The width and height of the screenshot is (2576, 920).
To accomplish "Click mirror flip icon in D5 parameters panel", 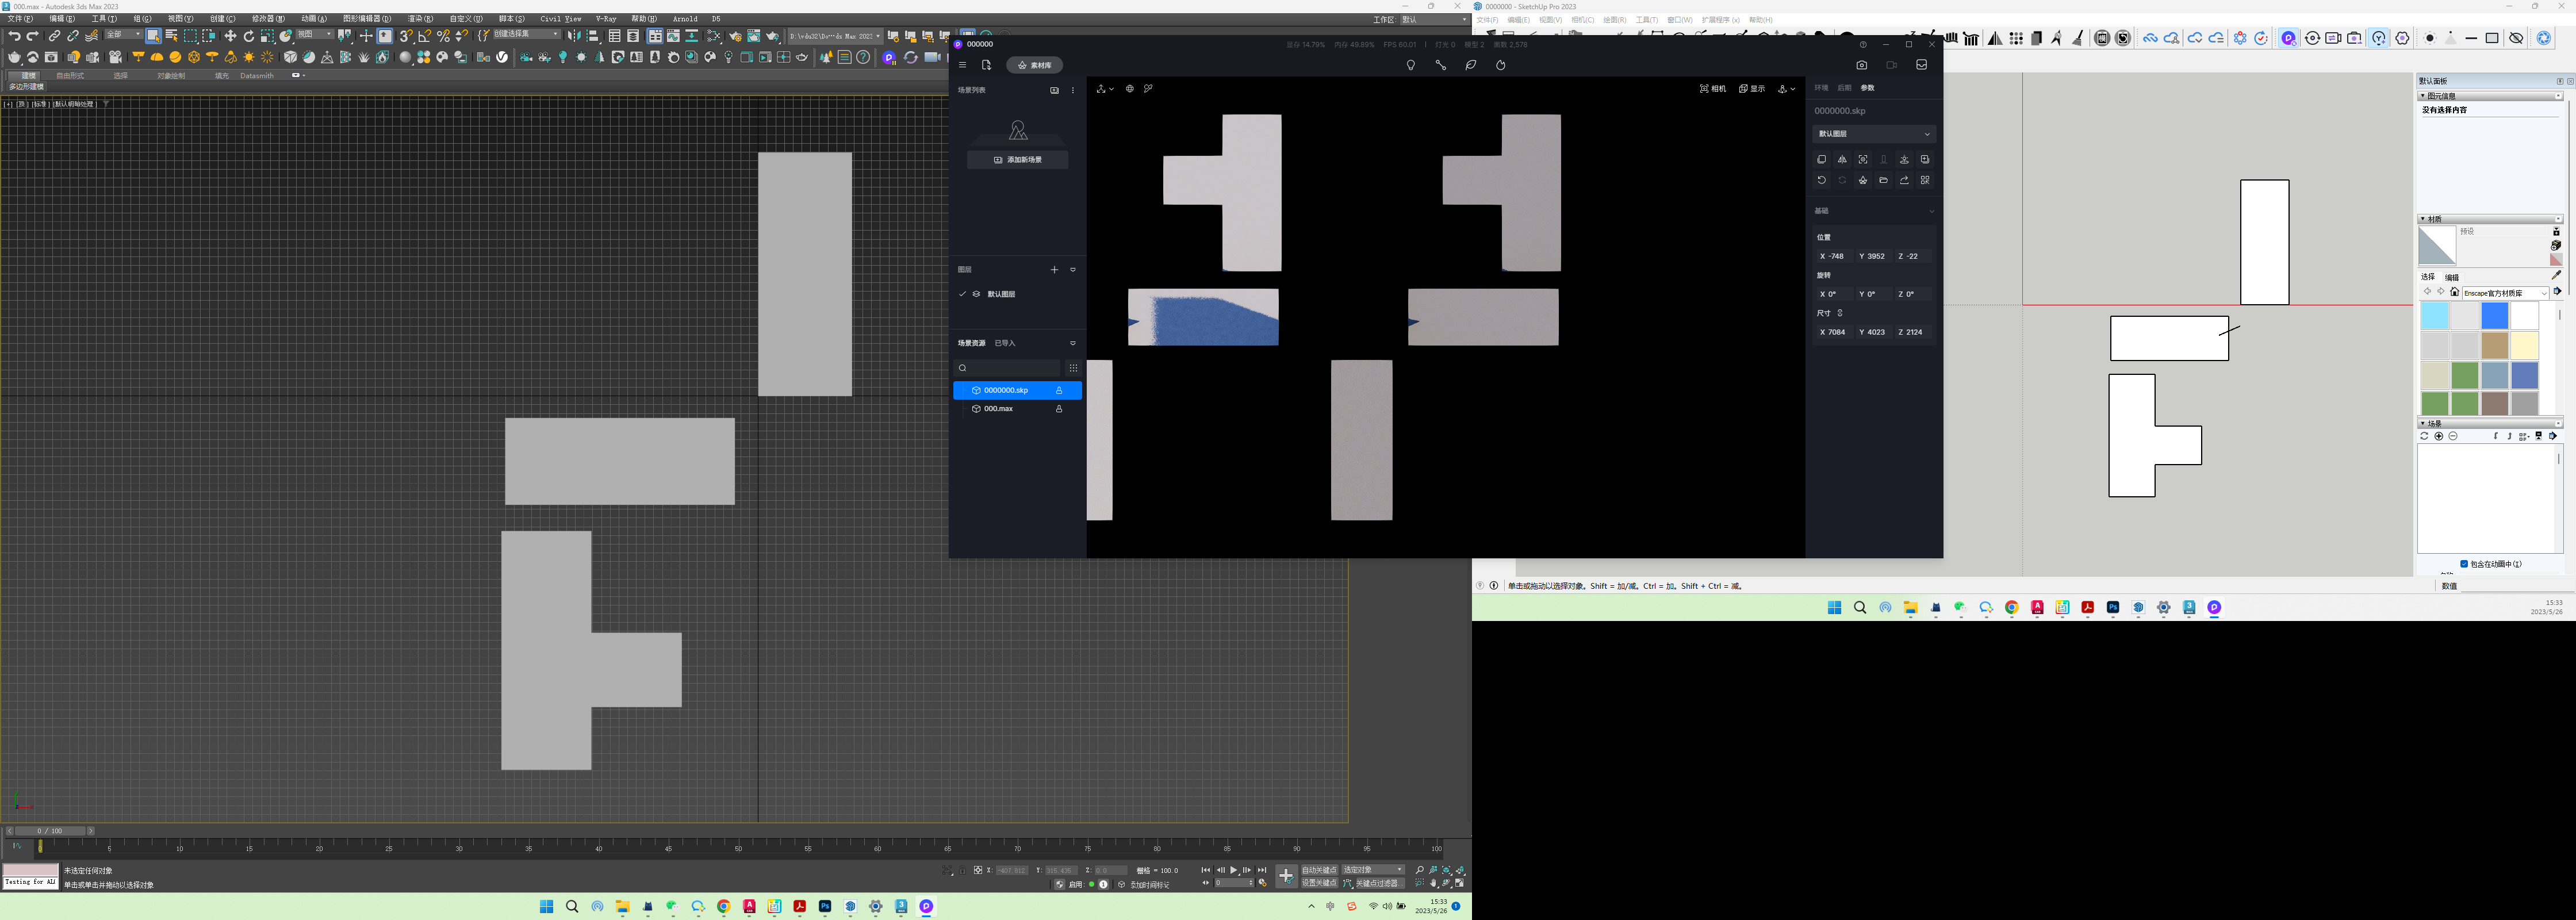I will coord(1842,159).
